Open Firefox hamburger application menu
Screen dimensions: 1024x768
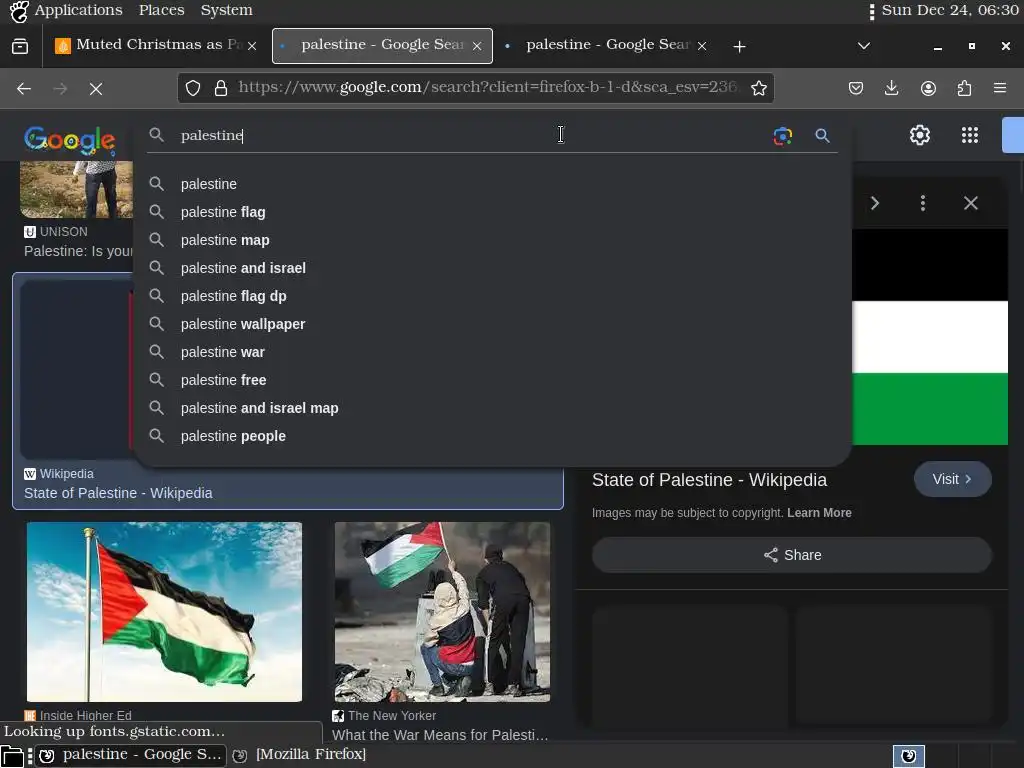(1000, 88)
